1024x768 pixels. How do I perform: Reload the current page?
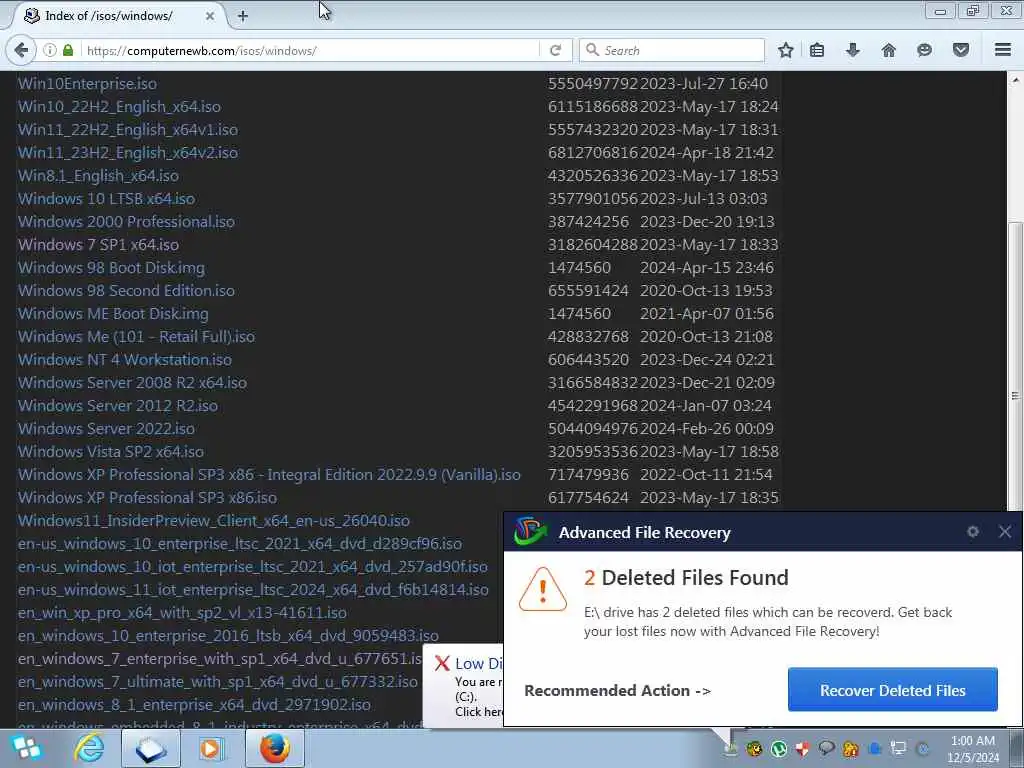point(556,50)
